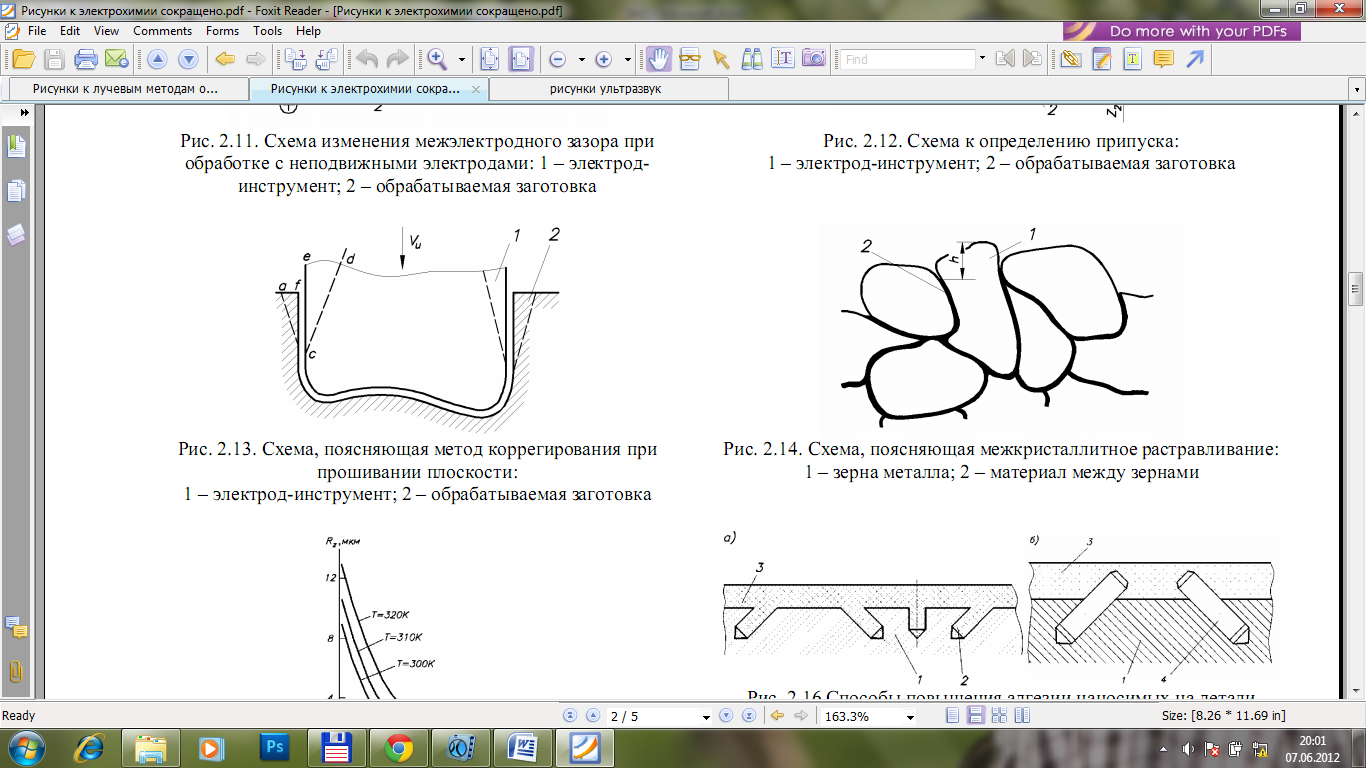Go to last page in status bar
Screen dimensions: 1366x768
(748, 716)
